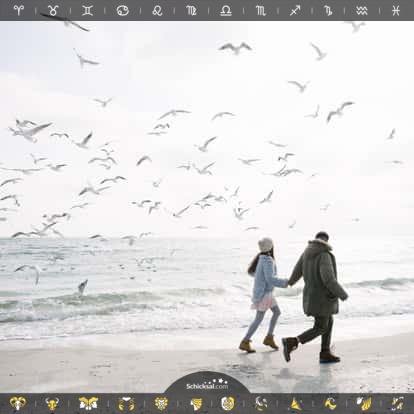Open the beach couple photo
This screenshot has height=414, width=414.
pyautogui.click(x=207, y=207)
